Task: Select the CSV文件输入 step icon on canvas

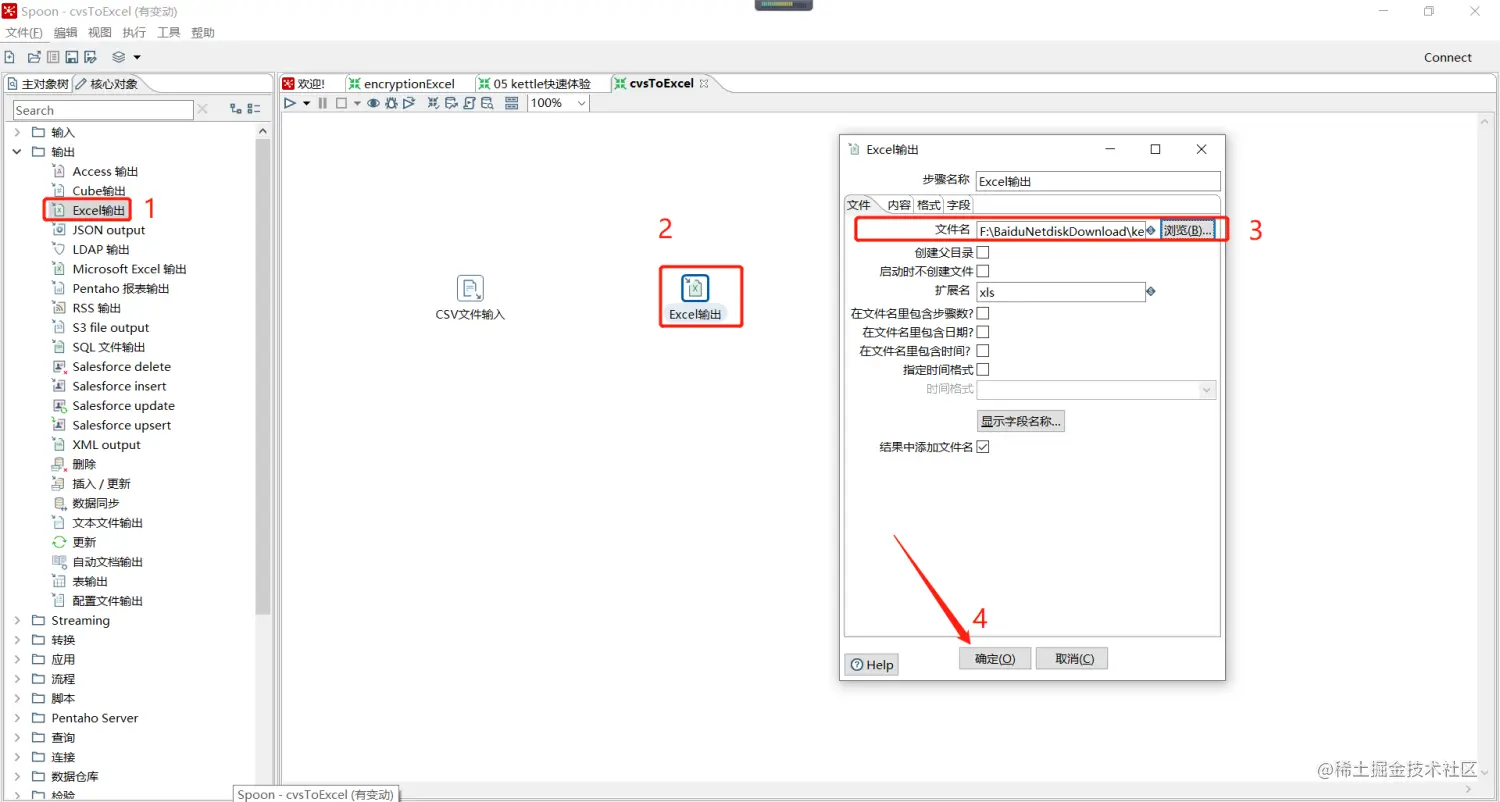Action: [x=470, y=289]
